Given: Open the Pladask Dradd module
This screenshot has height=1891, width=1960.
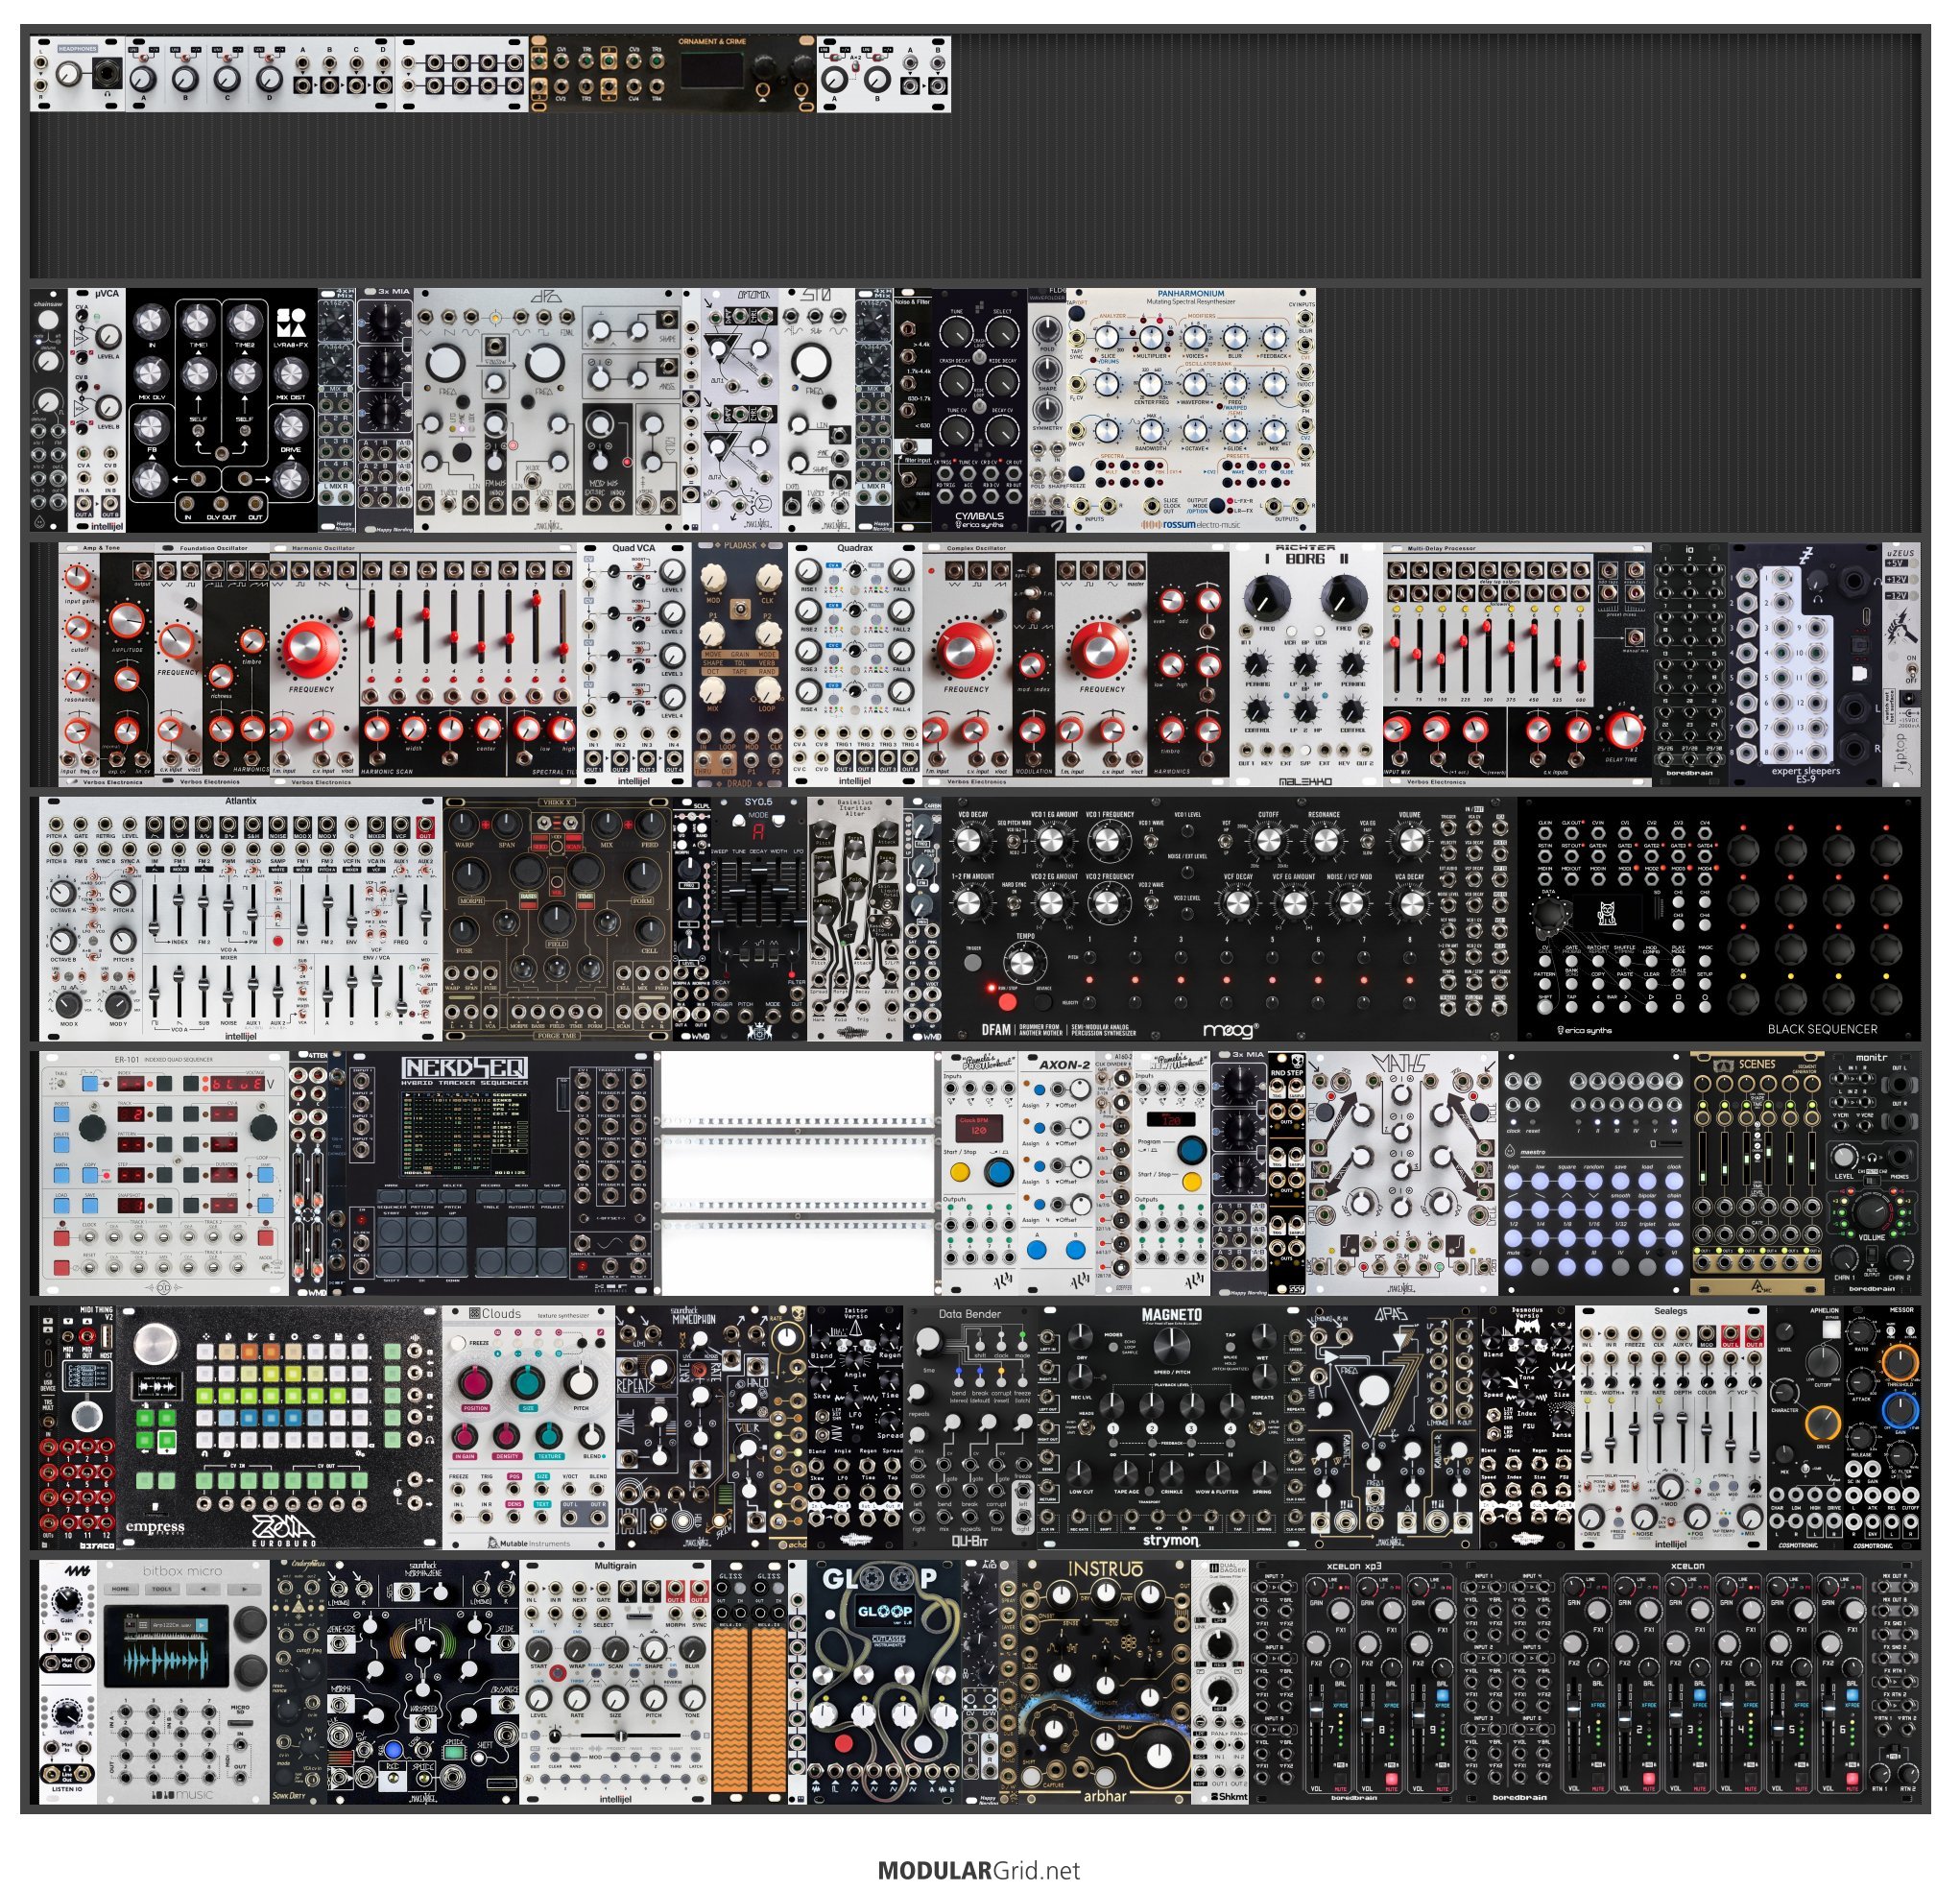Looking at the screenshot, I should [740, 665].
